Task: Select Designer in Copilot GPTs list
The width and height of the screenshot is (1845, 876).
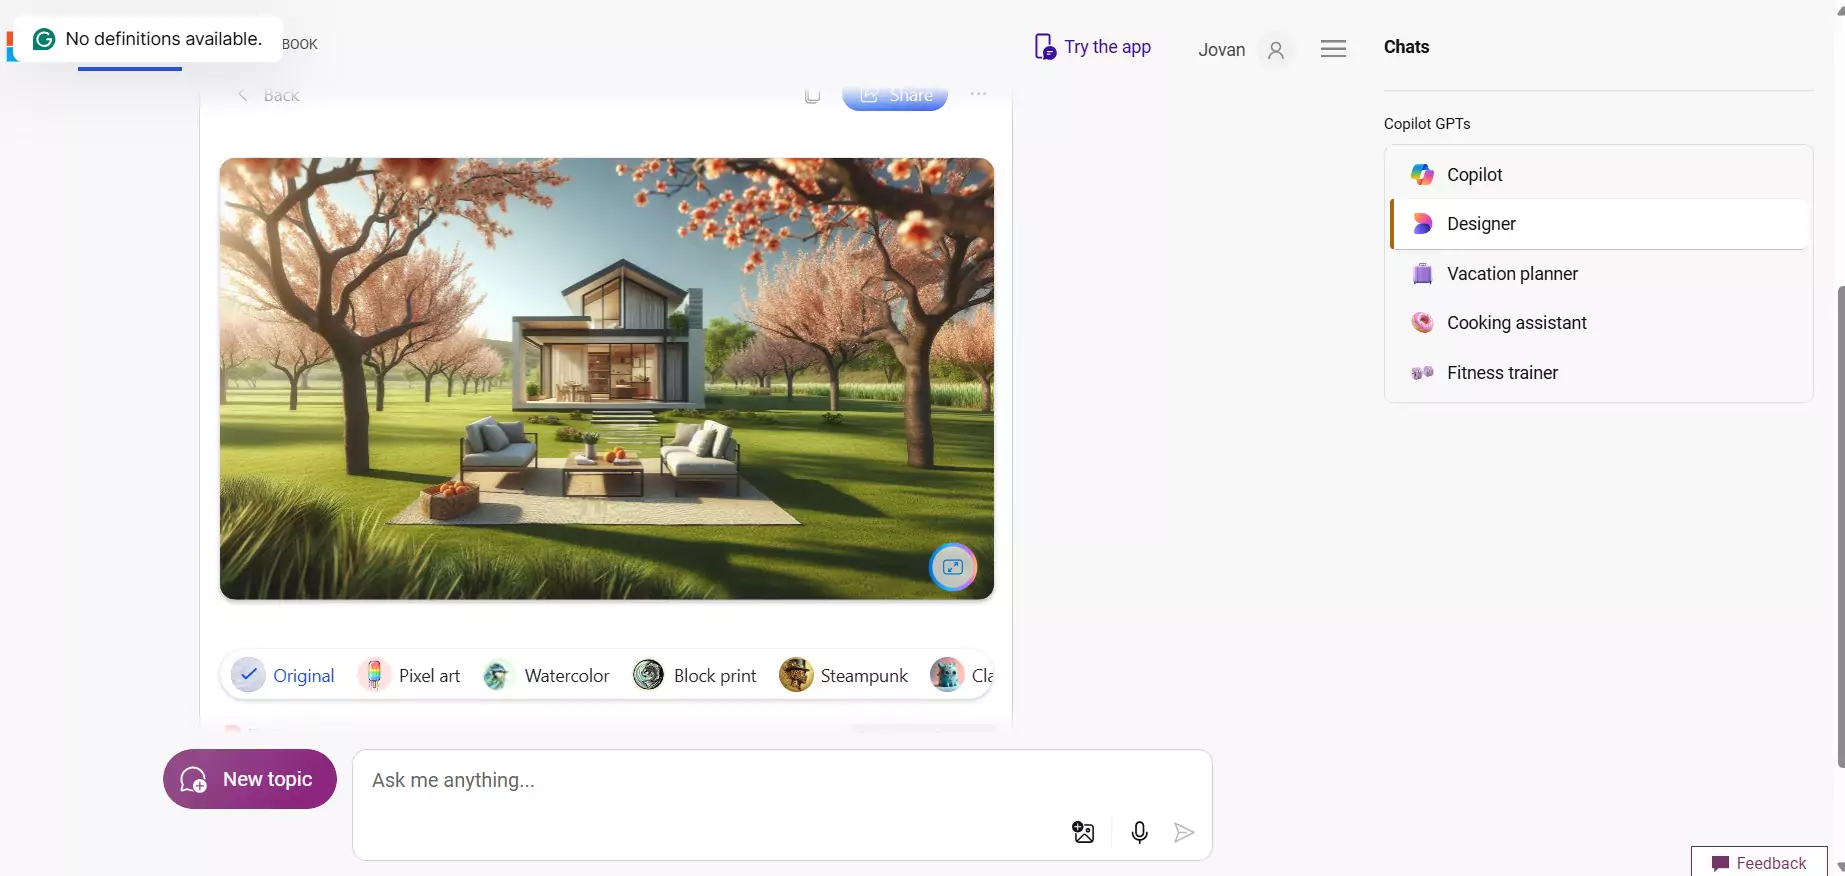Action: (x=1598, y=224)
